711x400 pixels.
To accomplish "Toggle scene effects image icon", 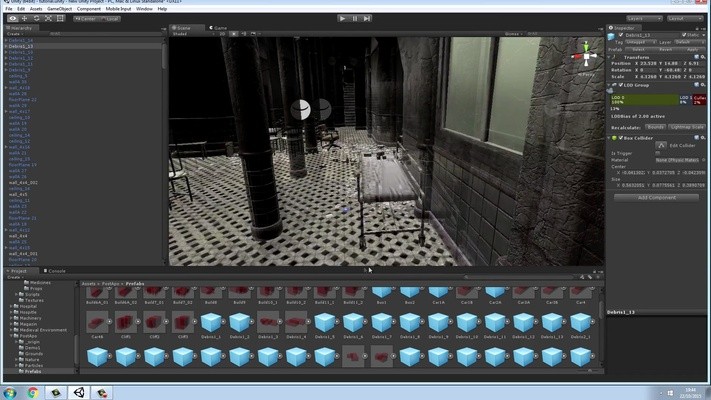I will point(253,34).
